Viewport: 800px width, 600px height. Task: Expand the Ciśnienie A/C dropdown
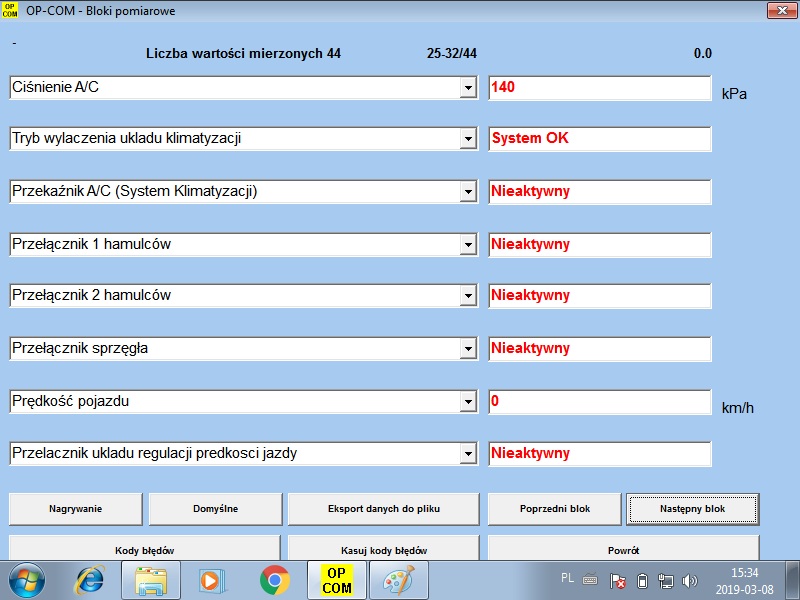(467, 88)
